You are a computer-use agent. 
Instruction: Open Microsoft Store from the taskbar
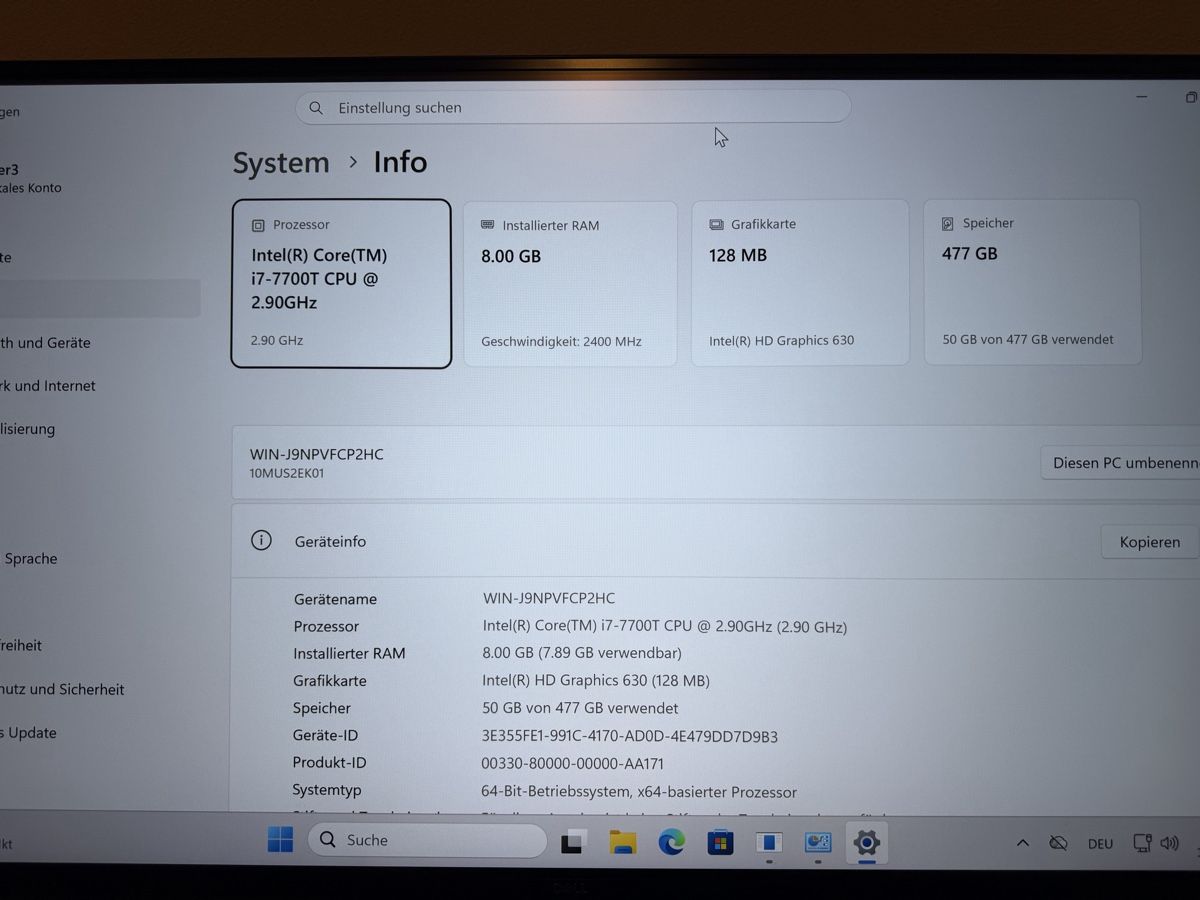tap(720, 842)
